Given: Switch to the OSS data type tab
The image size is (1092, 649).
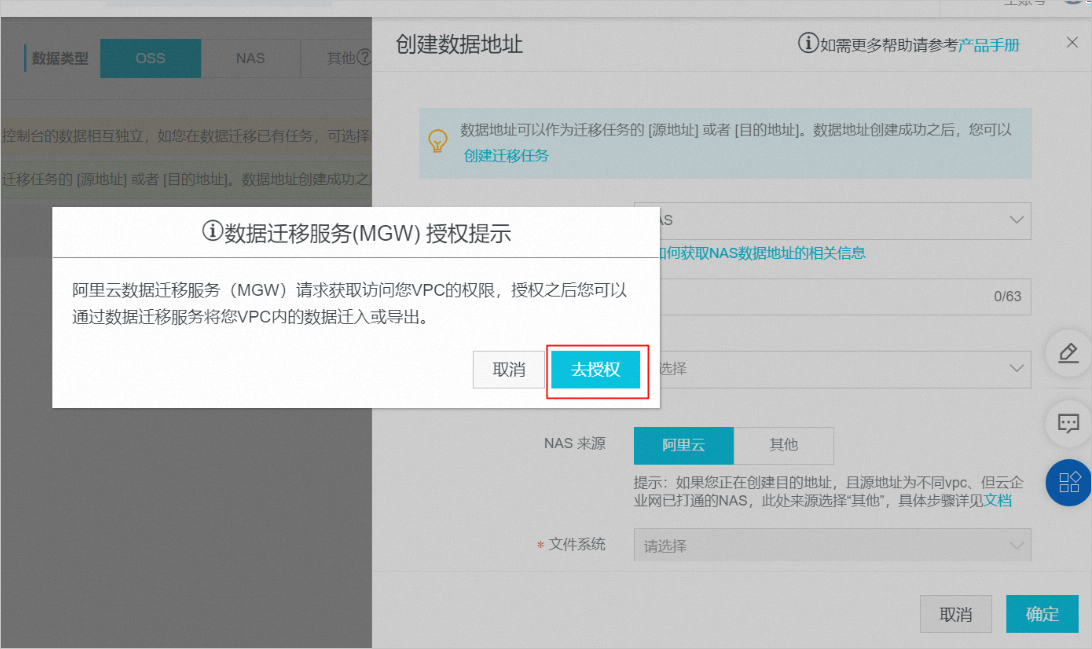Looking at the screenshot, I should (150, 58).
